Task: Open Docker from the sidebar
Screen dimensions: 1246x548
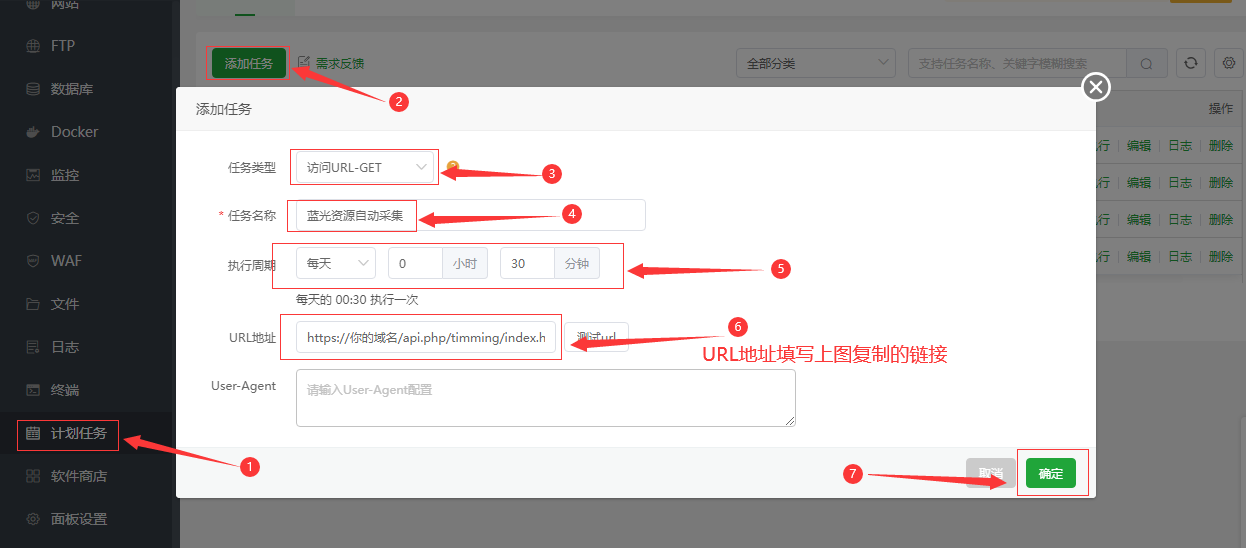Action: click(74, 132)
